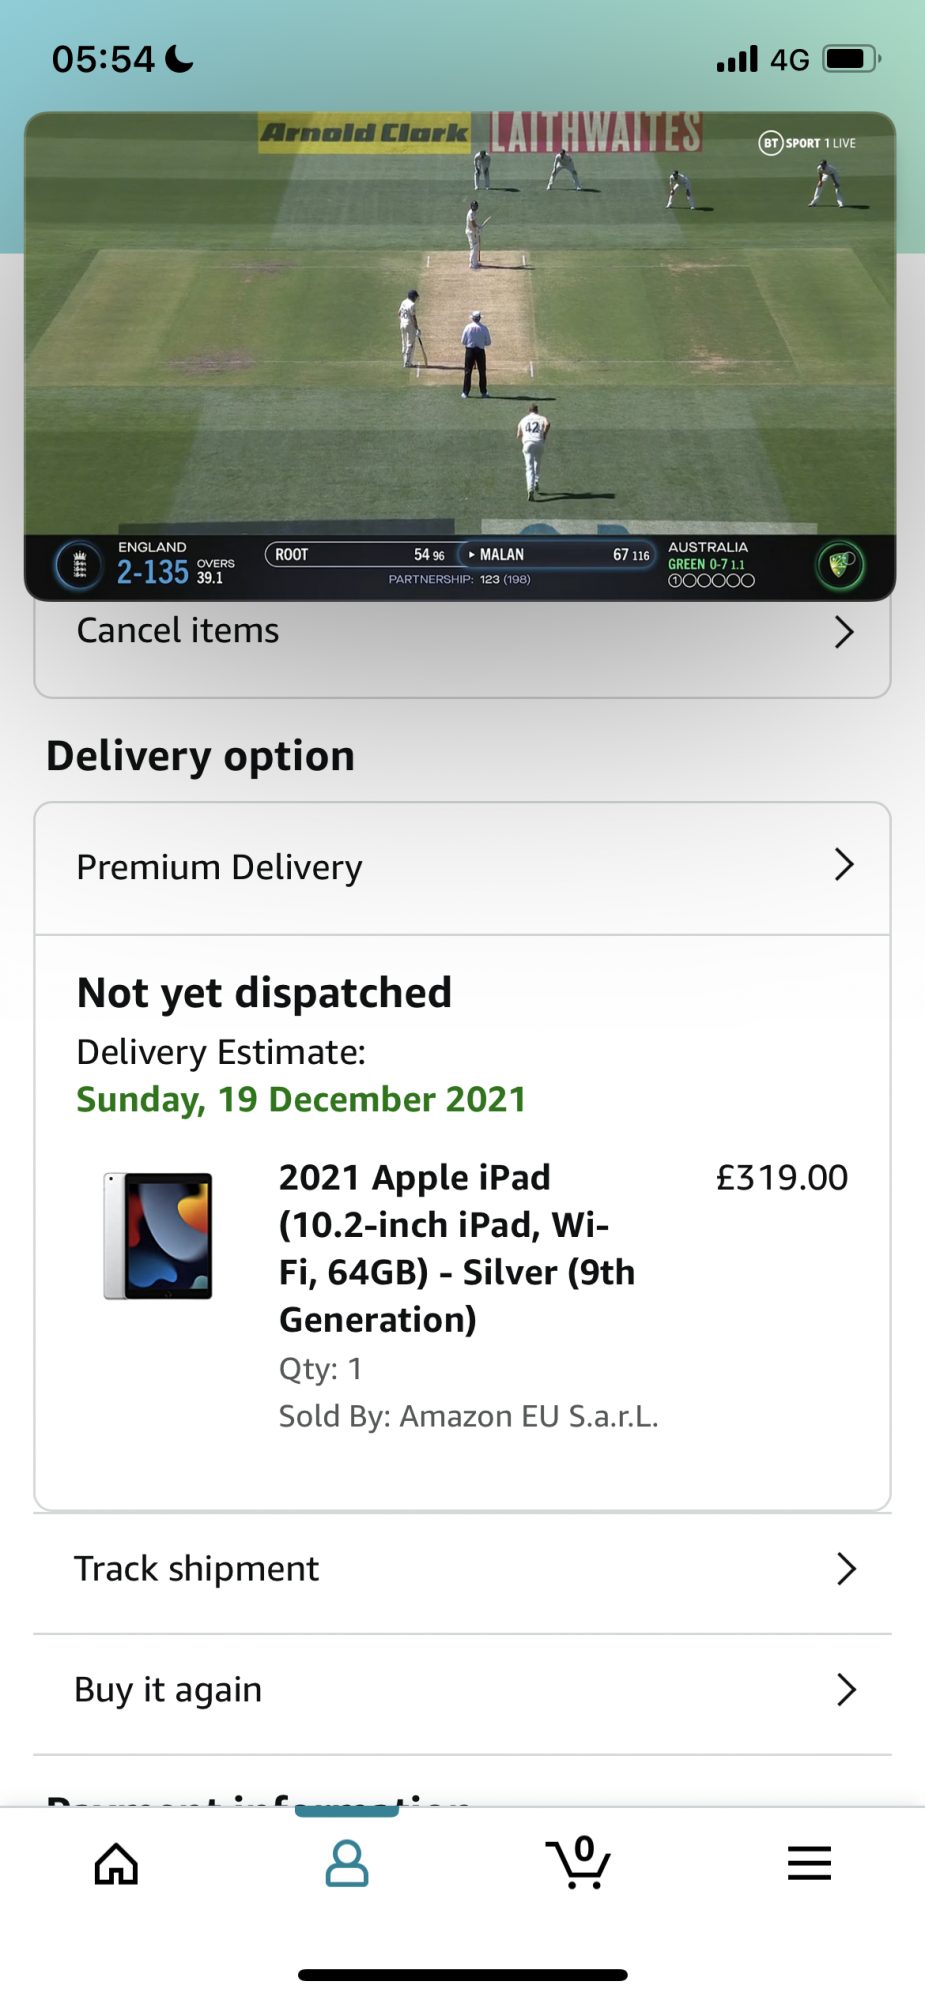925x2000 pixels.
Task: Expand the Track shipment arrow
Action: click(x=846, y=1569)
